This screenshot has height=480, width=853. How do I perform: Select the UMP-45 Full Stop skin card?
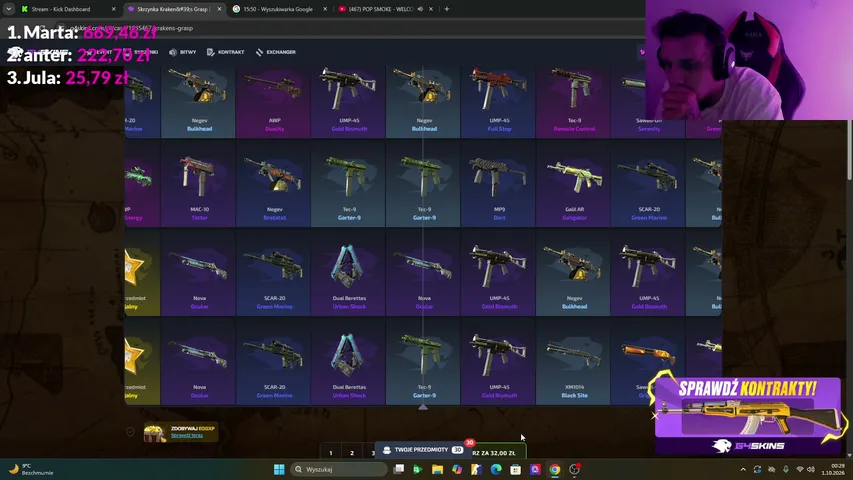pyautogui.click(x=498, y=101)
